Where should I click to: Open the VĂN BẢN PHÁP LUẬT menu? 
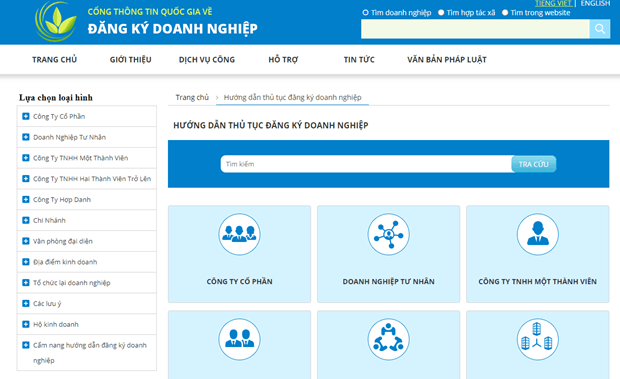point(447,60)
